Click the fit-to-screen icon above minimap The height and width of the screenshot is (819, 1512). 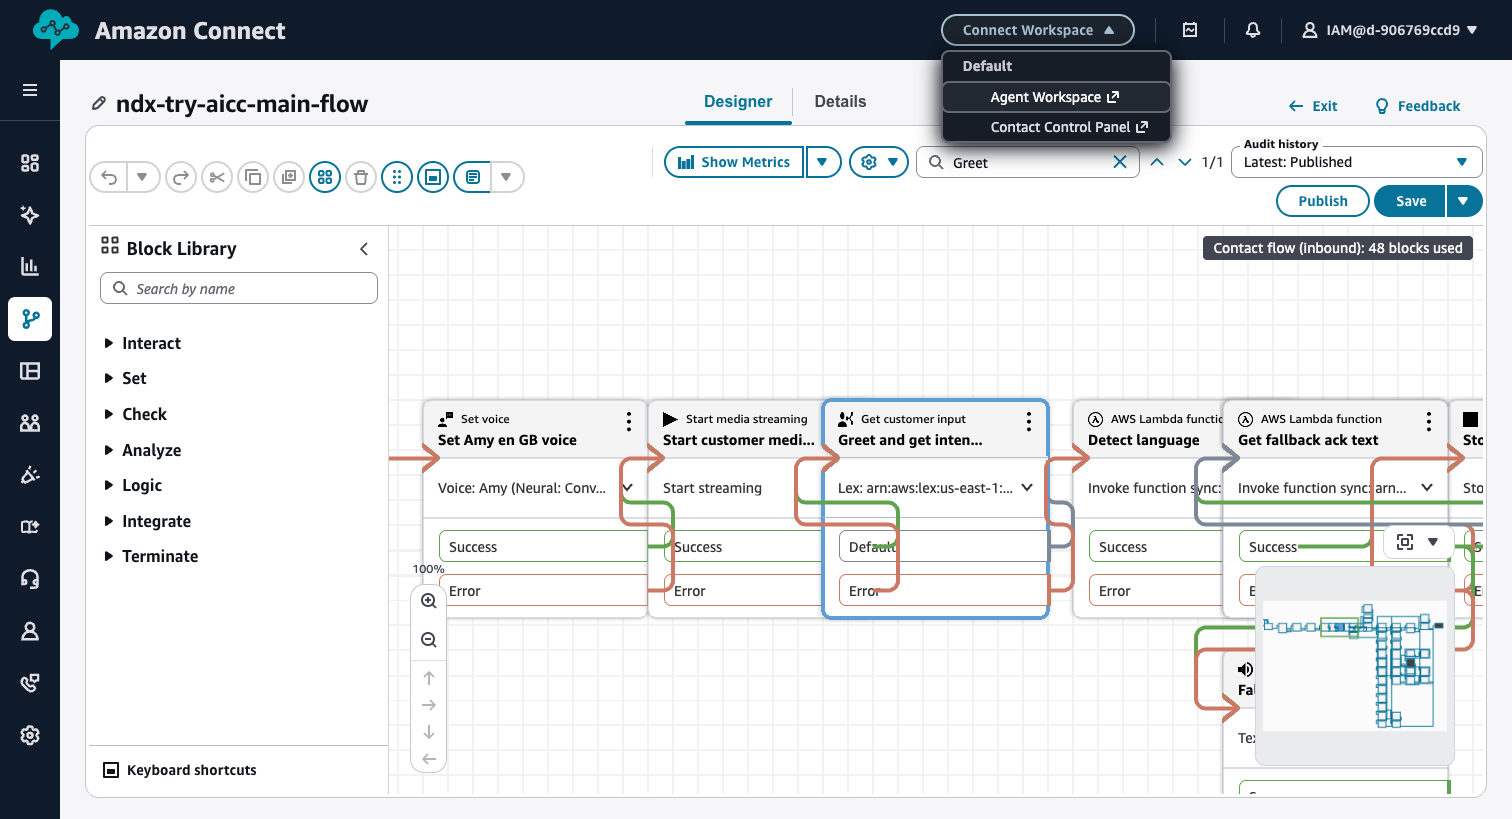click(1405, 542)
